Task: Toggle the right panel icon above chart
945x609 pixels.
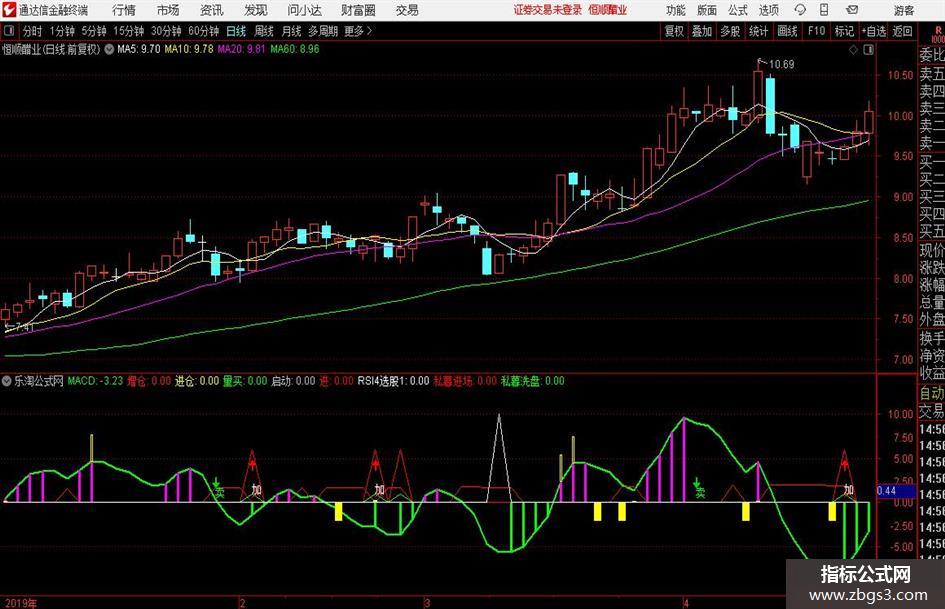Action: coord(868,49)
